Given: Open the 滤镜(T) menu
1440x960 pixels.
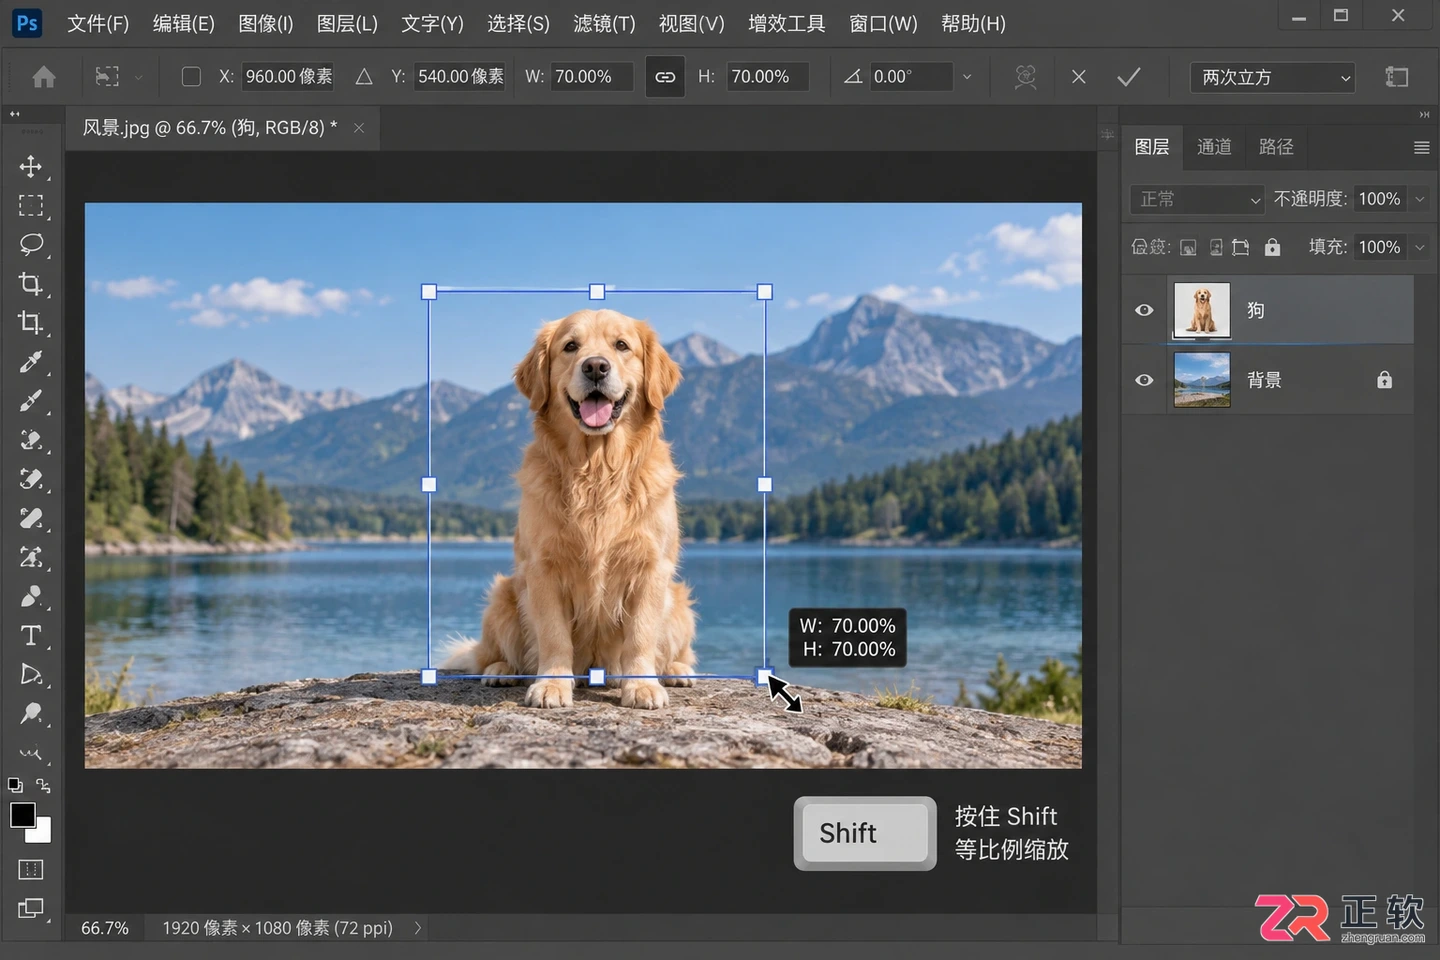Looking at the screenshot, I should (604, 23).
